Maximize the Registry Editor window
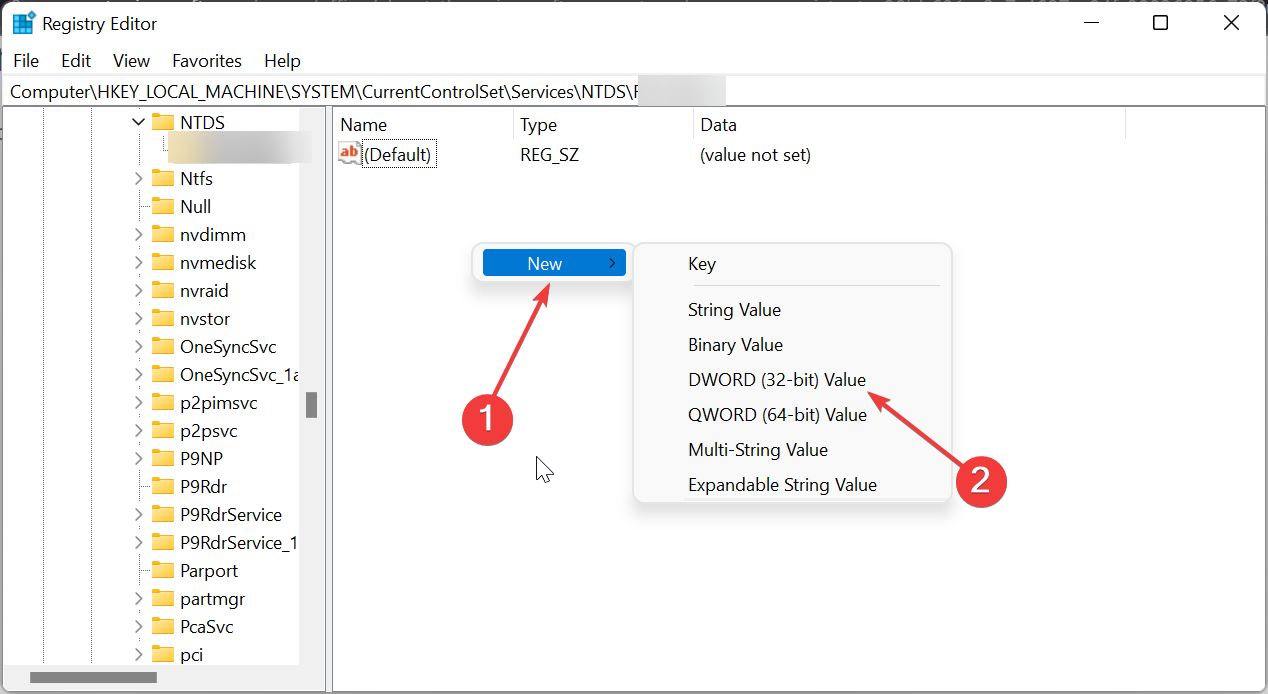Image resolution: width=1268 pixels, height=694 pixels. pos(1160,23)
